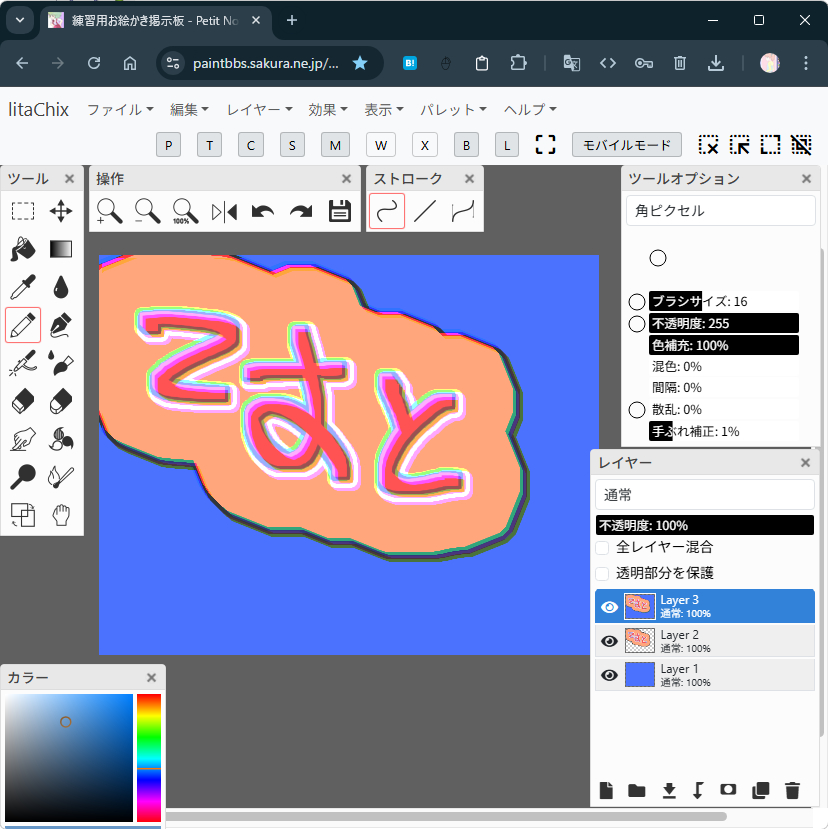
Task: Open the ファイル menu
Action: click(120, 110)
